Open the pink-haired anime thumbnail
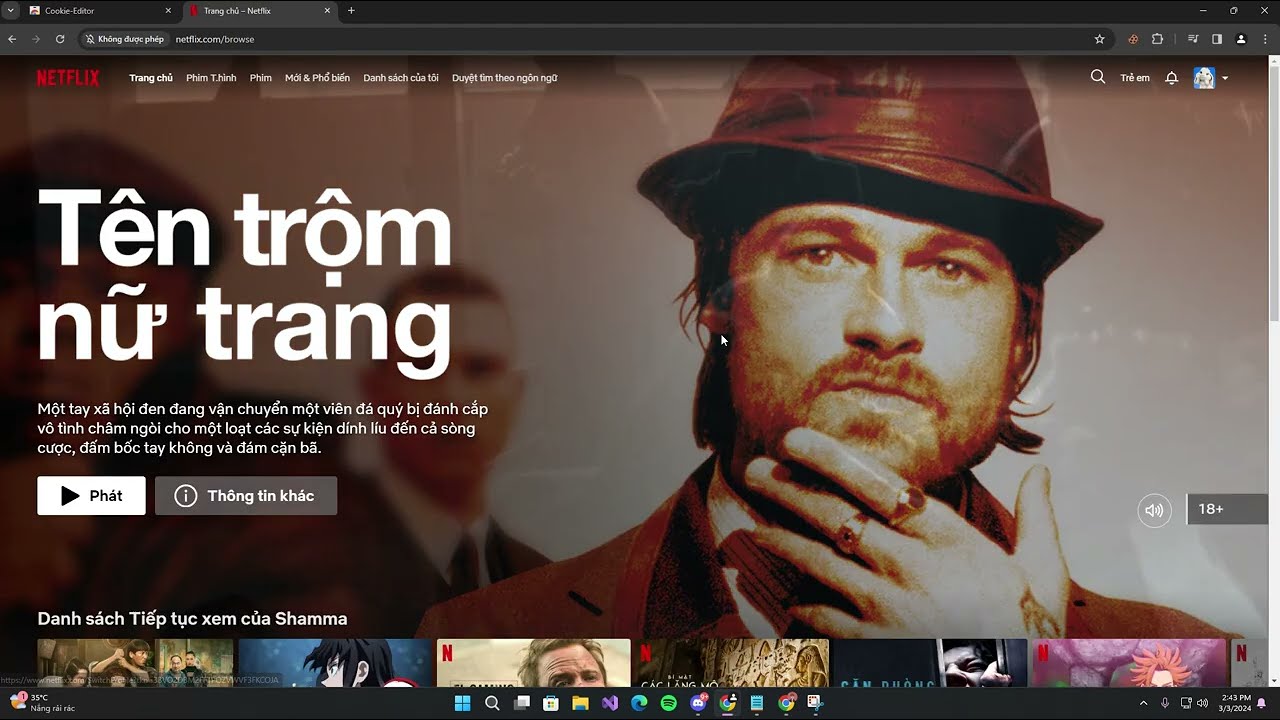Image resolution: width=1280 pixels, height=720 pixels. click(x=1129, y=662)
